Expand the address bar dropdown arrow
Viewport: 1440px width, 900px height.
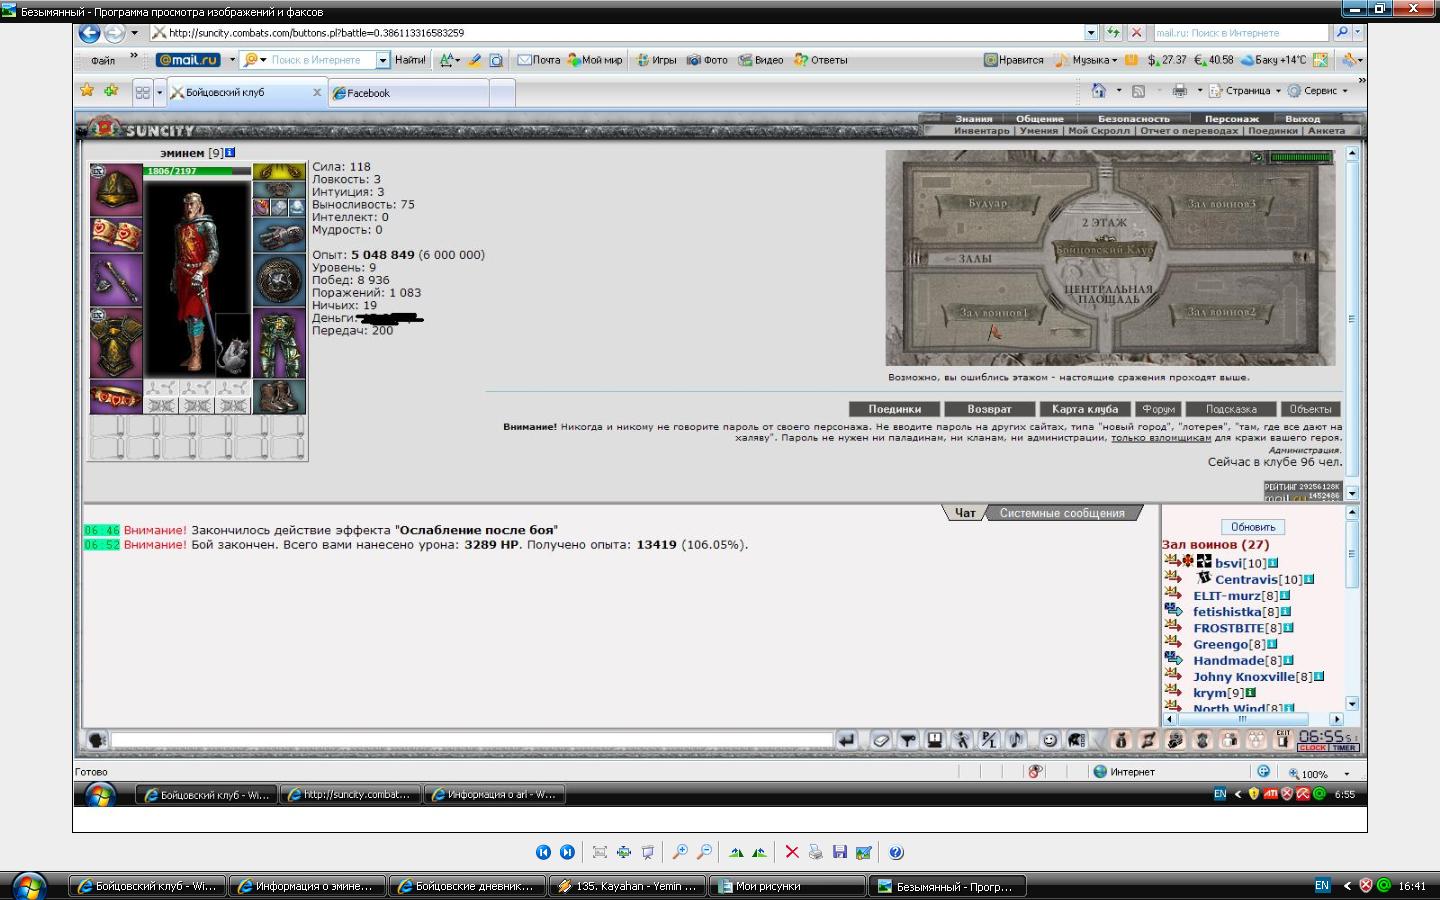(1089, 33)
